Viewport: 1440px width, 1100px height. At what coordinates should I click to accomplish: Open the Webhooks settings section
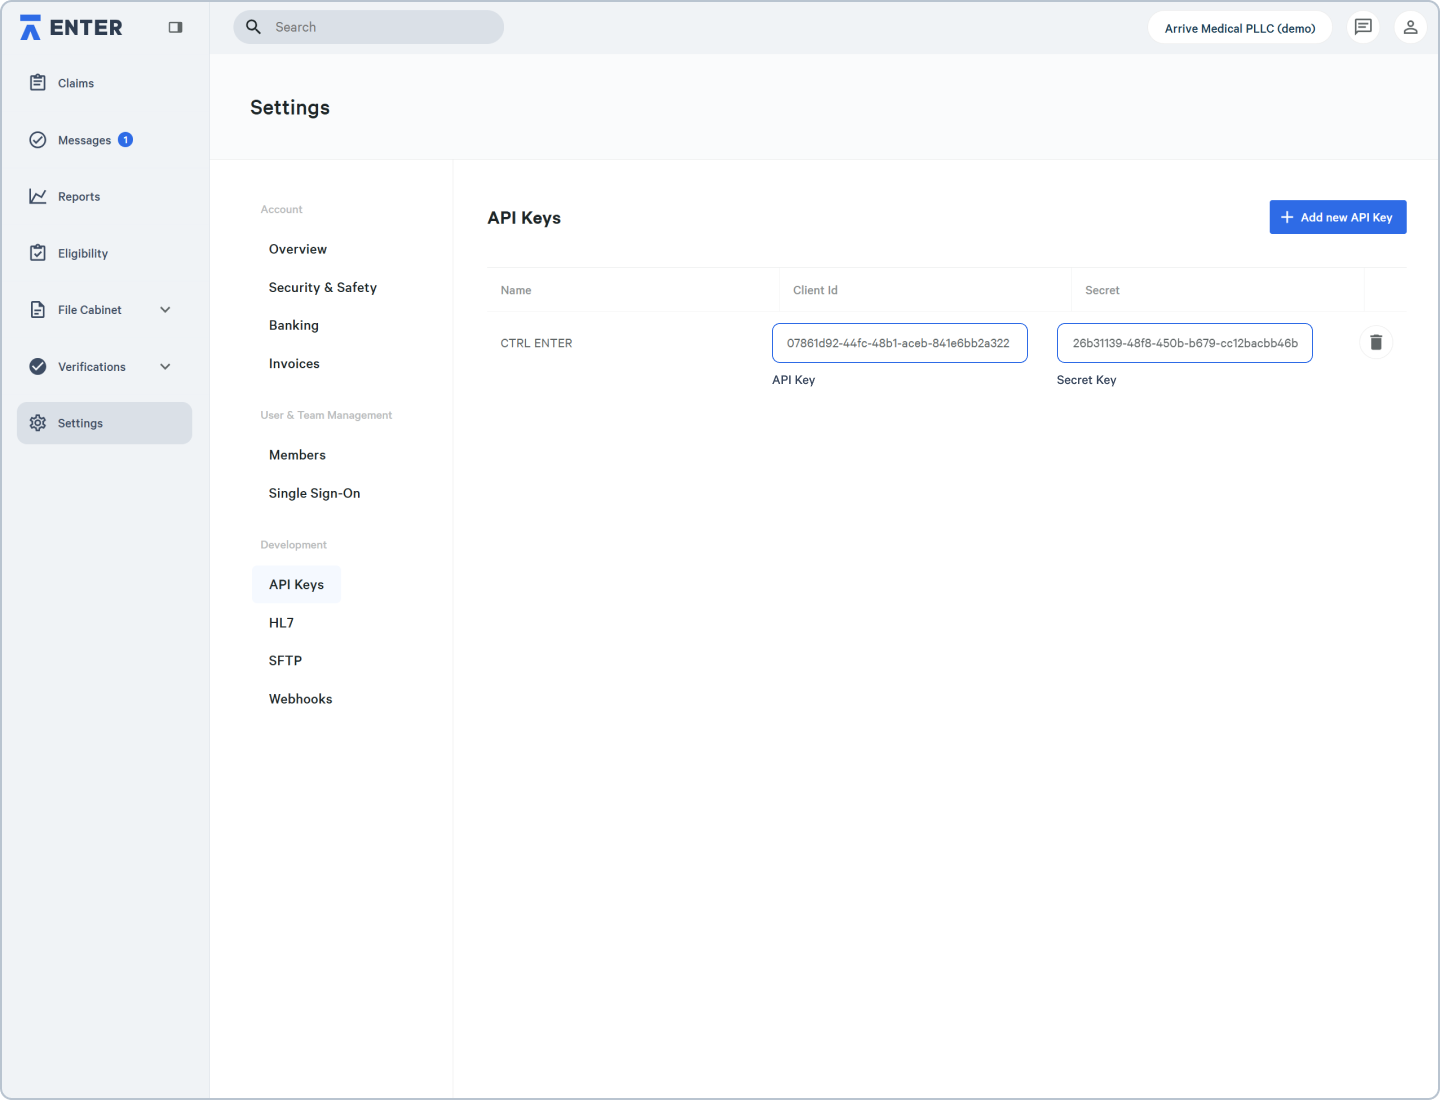click(300, 698)
